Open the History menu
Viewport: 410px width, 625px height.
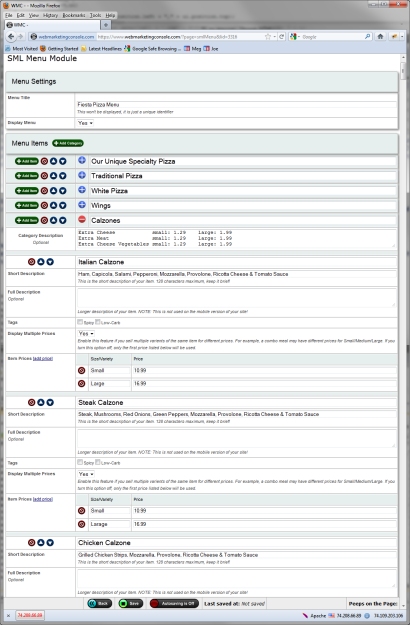coord(50,15)
